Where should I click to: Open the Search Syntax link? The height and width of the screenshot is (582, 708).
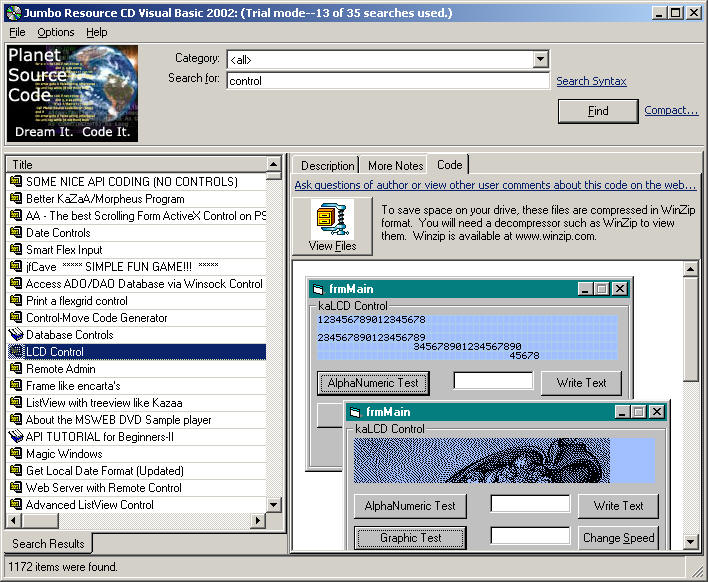591,81
